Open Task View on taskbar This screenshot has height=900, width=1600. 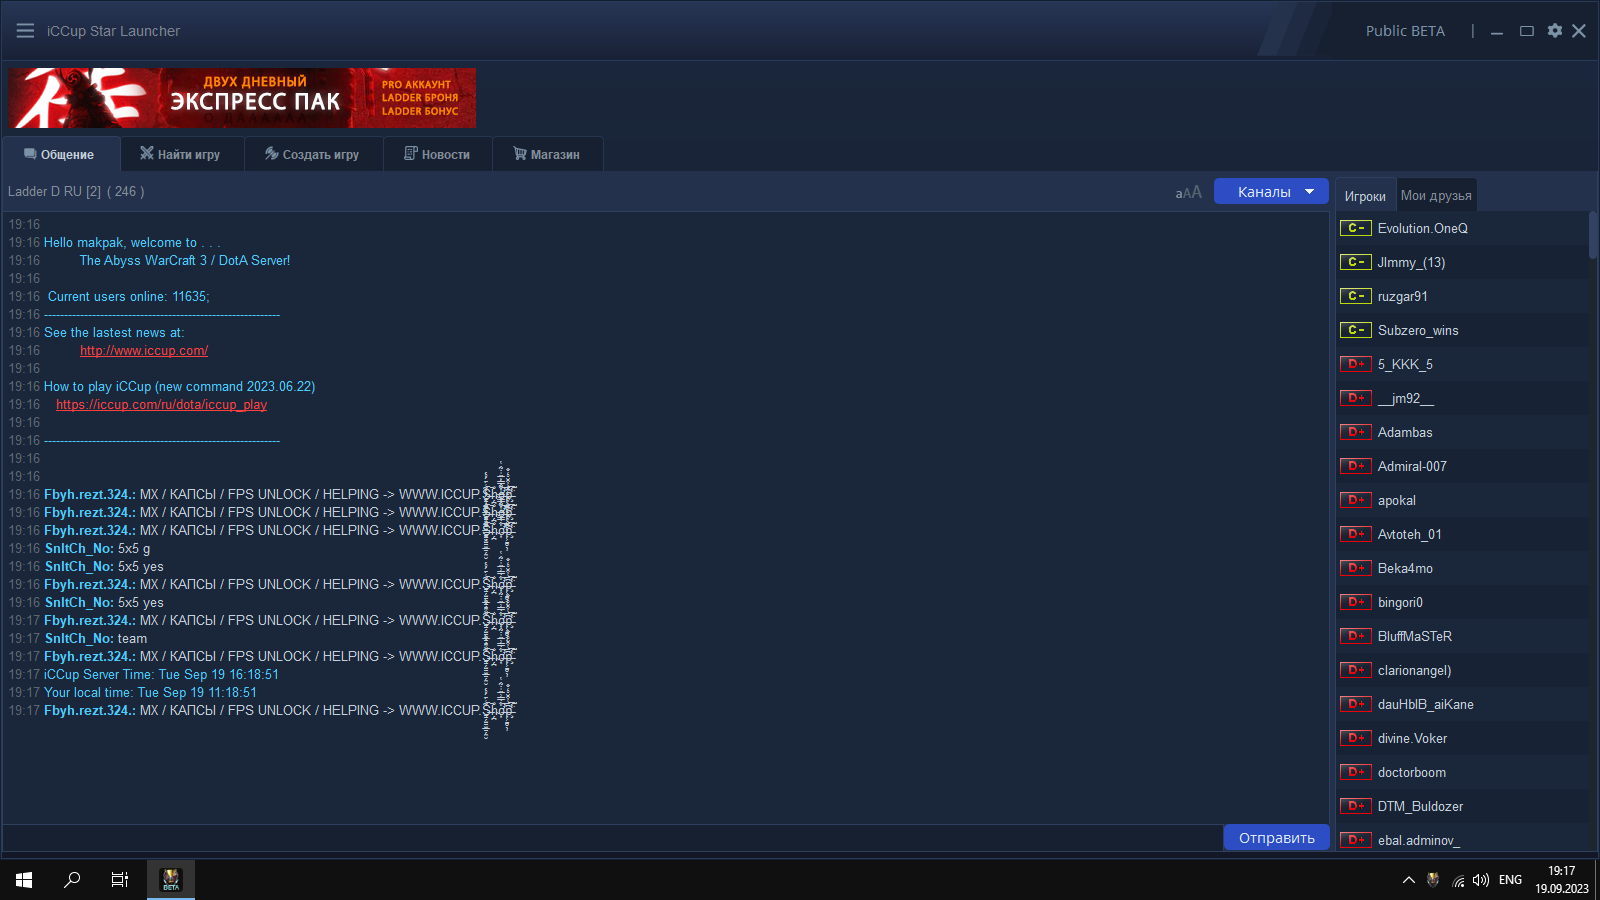coord(120,880)
